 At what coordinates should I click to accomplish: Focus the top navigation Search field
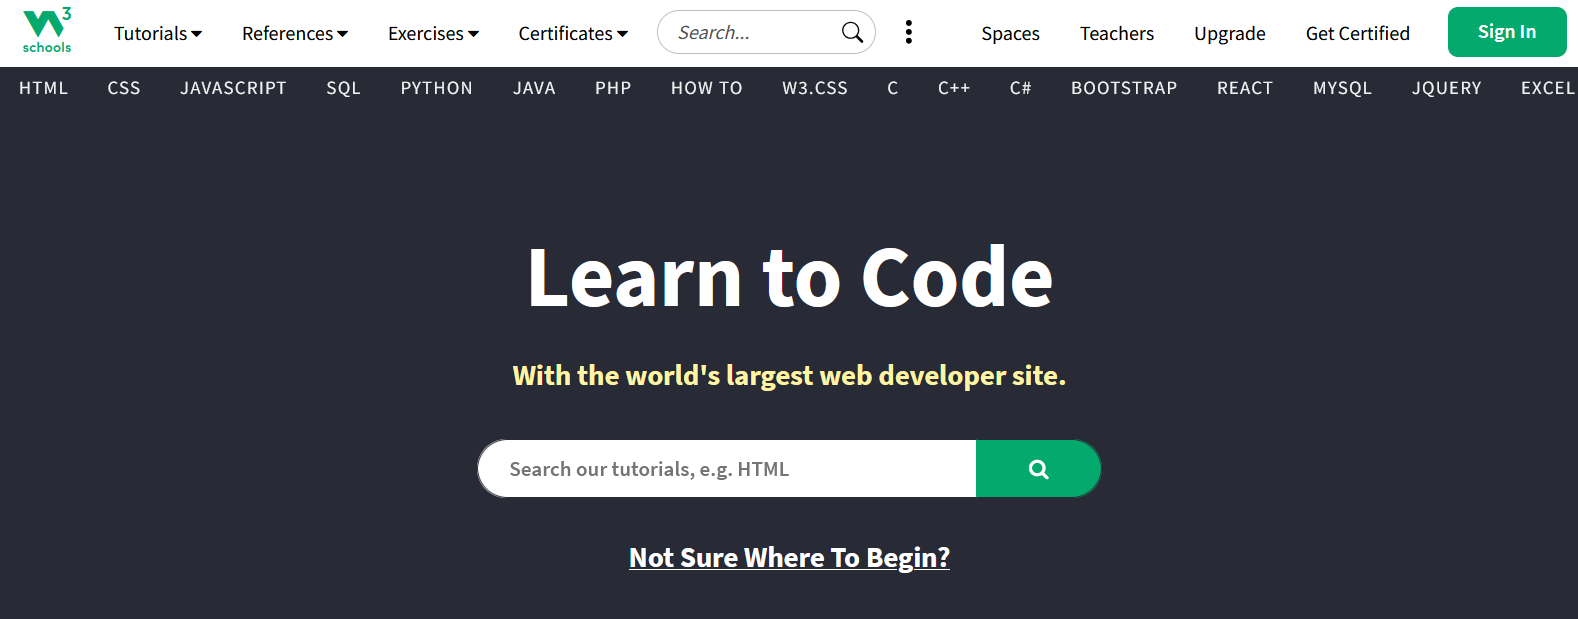coord(750,33)
